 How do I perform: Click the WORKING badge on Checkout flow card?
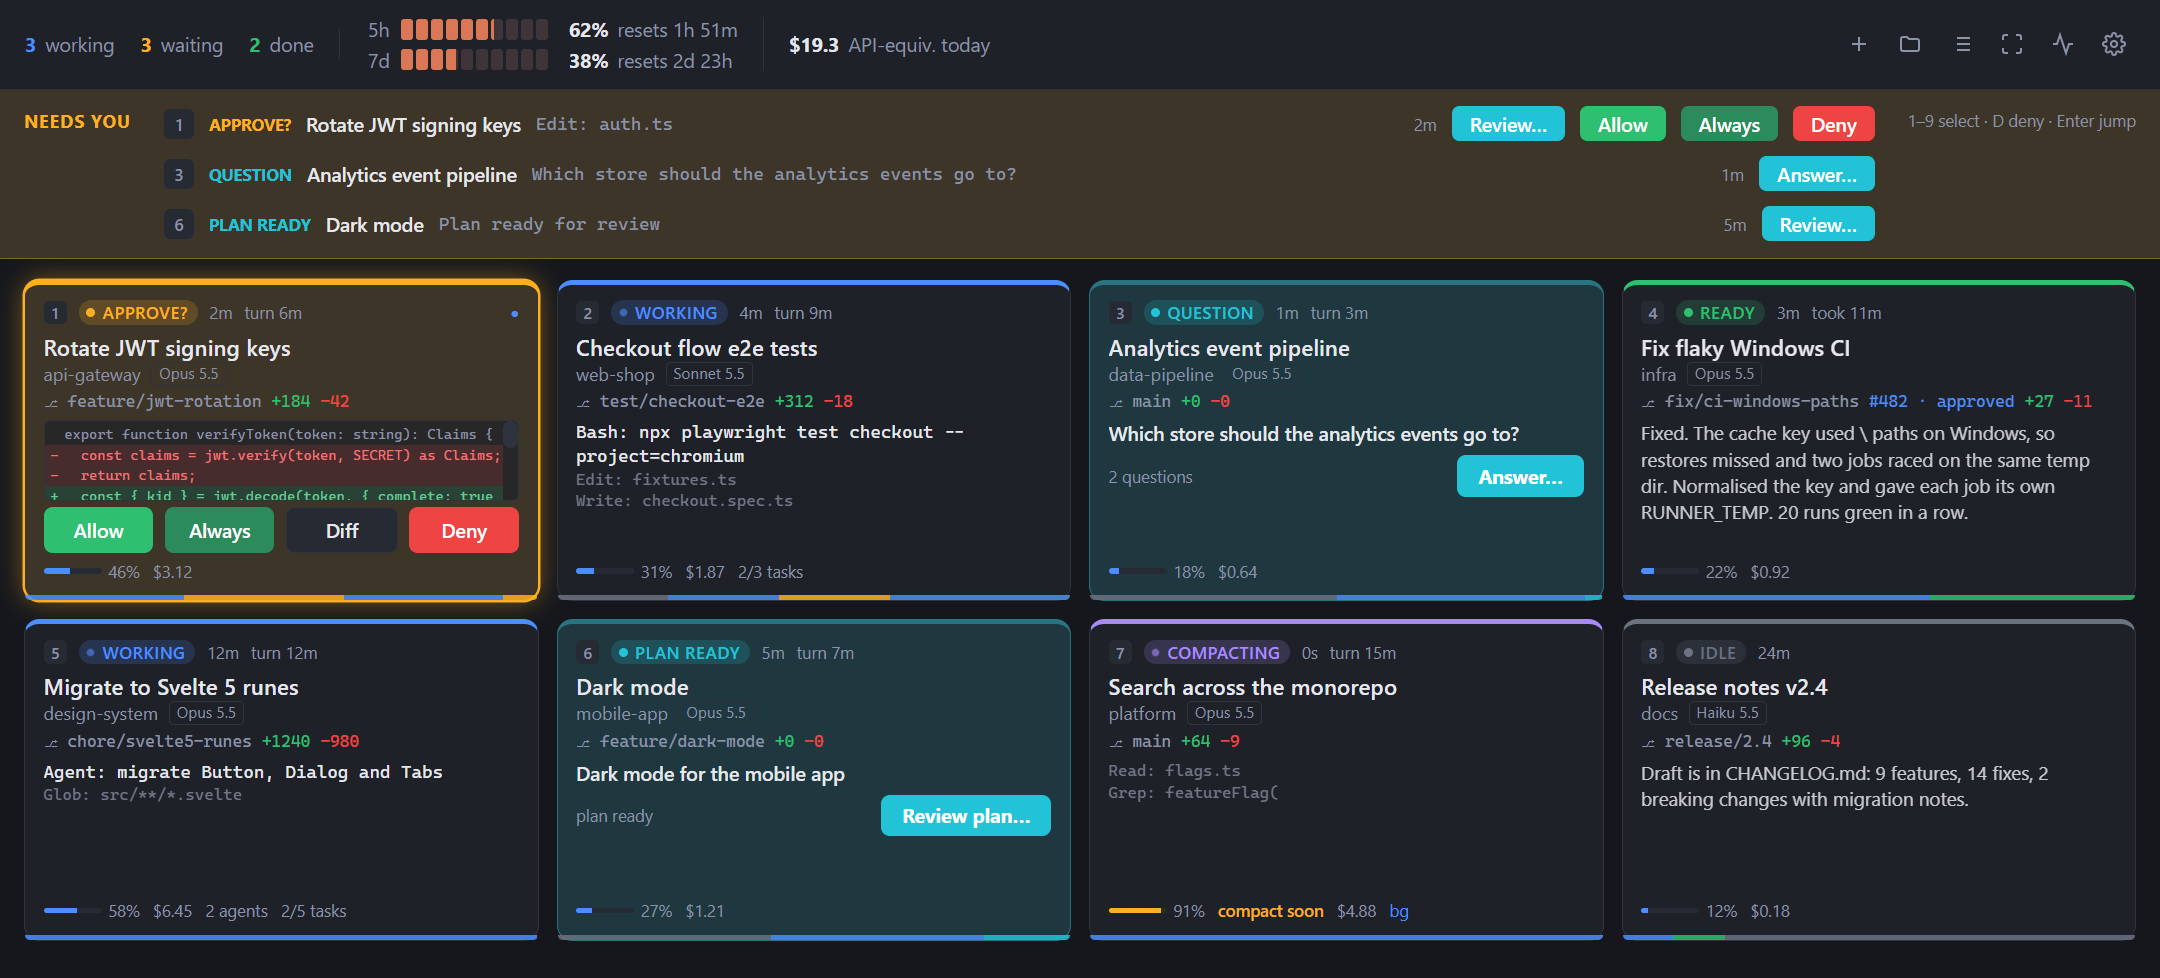(x=668, y=313)
